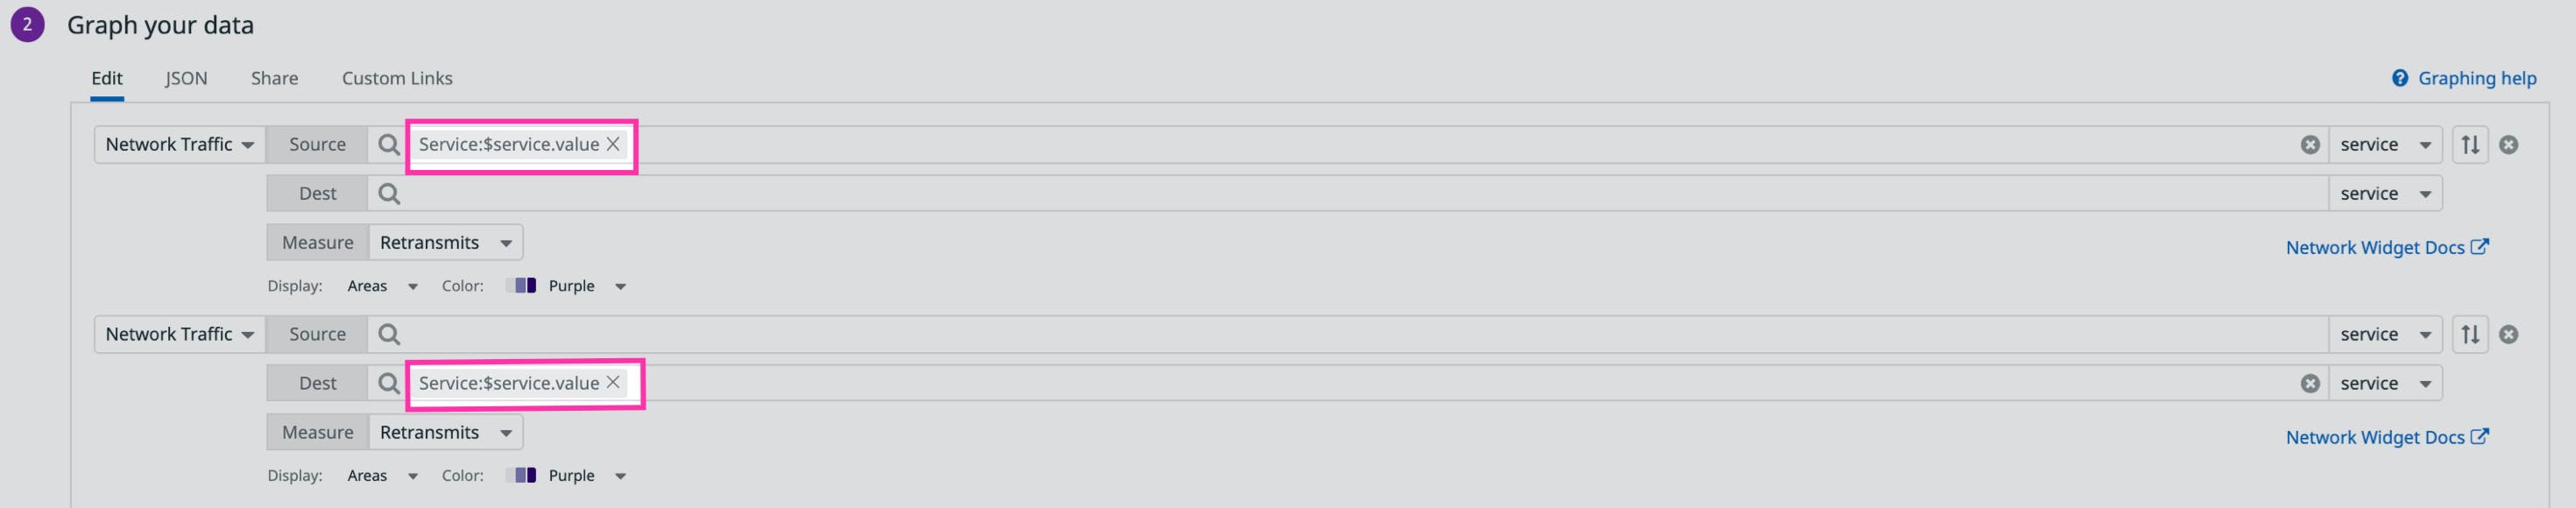Viewport: 2576px width, 508px height.
Task: Click the swap arrows icon on second query row
Action: tap(2470, 334)
